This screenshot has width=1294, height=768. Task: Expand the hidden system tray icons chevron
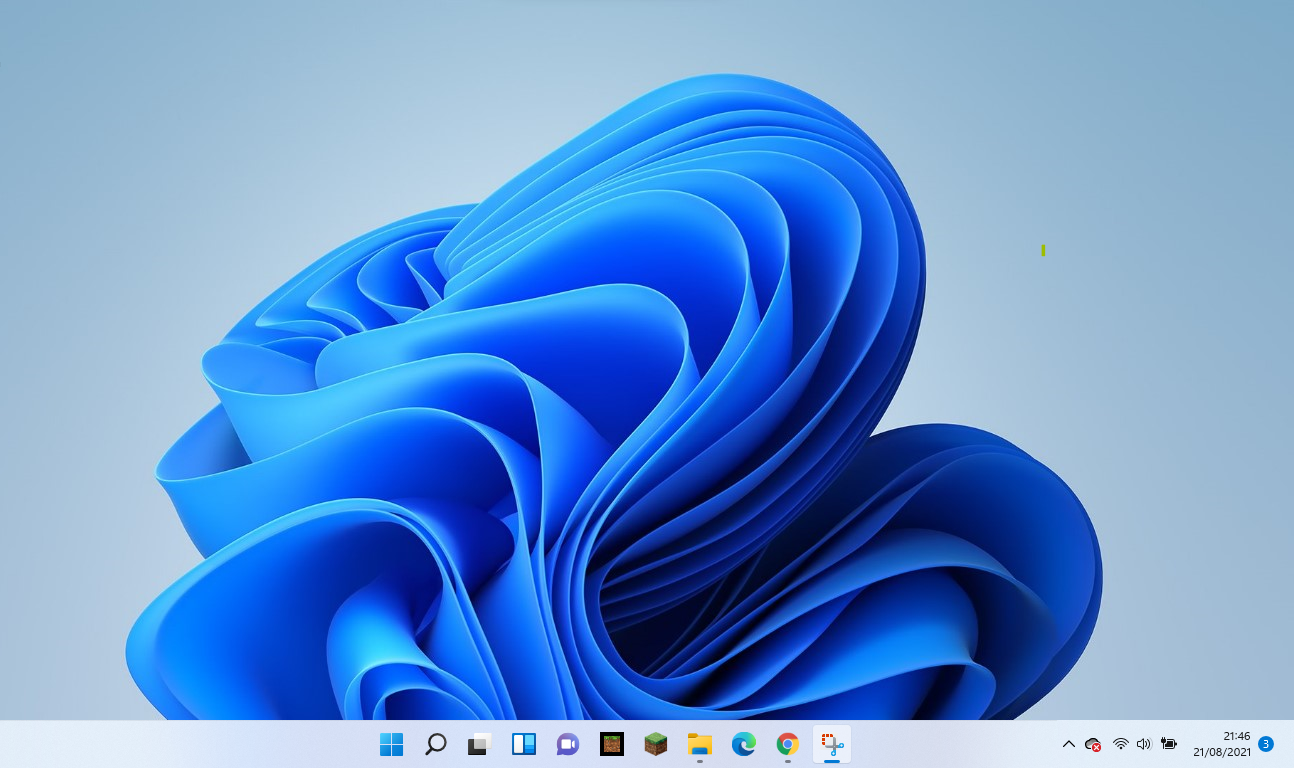point(1068,744)
